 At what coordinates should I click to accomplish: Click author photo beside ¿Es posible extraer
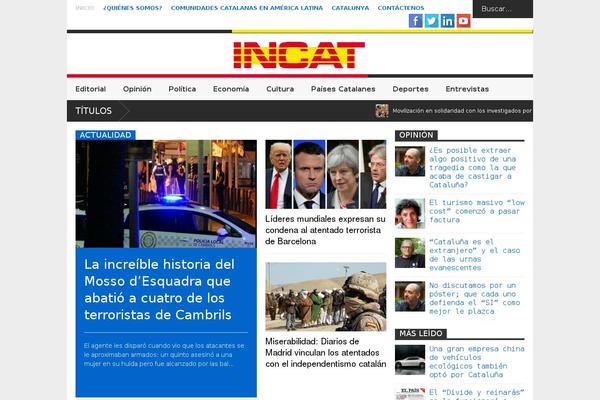(x=410, y=161)
